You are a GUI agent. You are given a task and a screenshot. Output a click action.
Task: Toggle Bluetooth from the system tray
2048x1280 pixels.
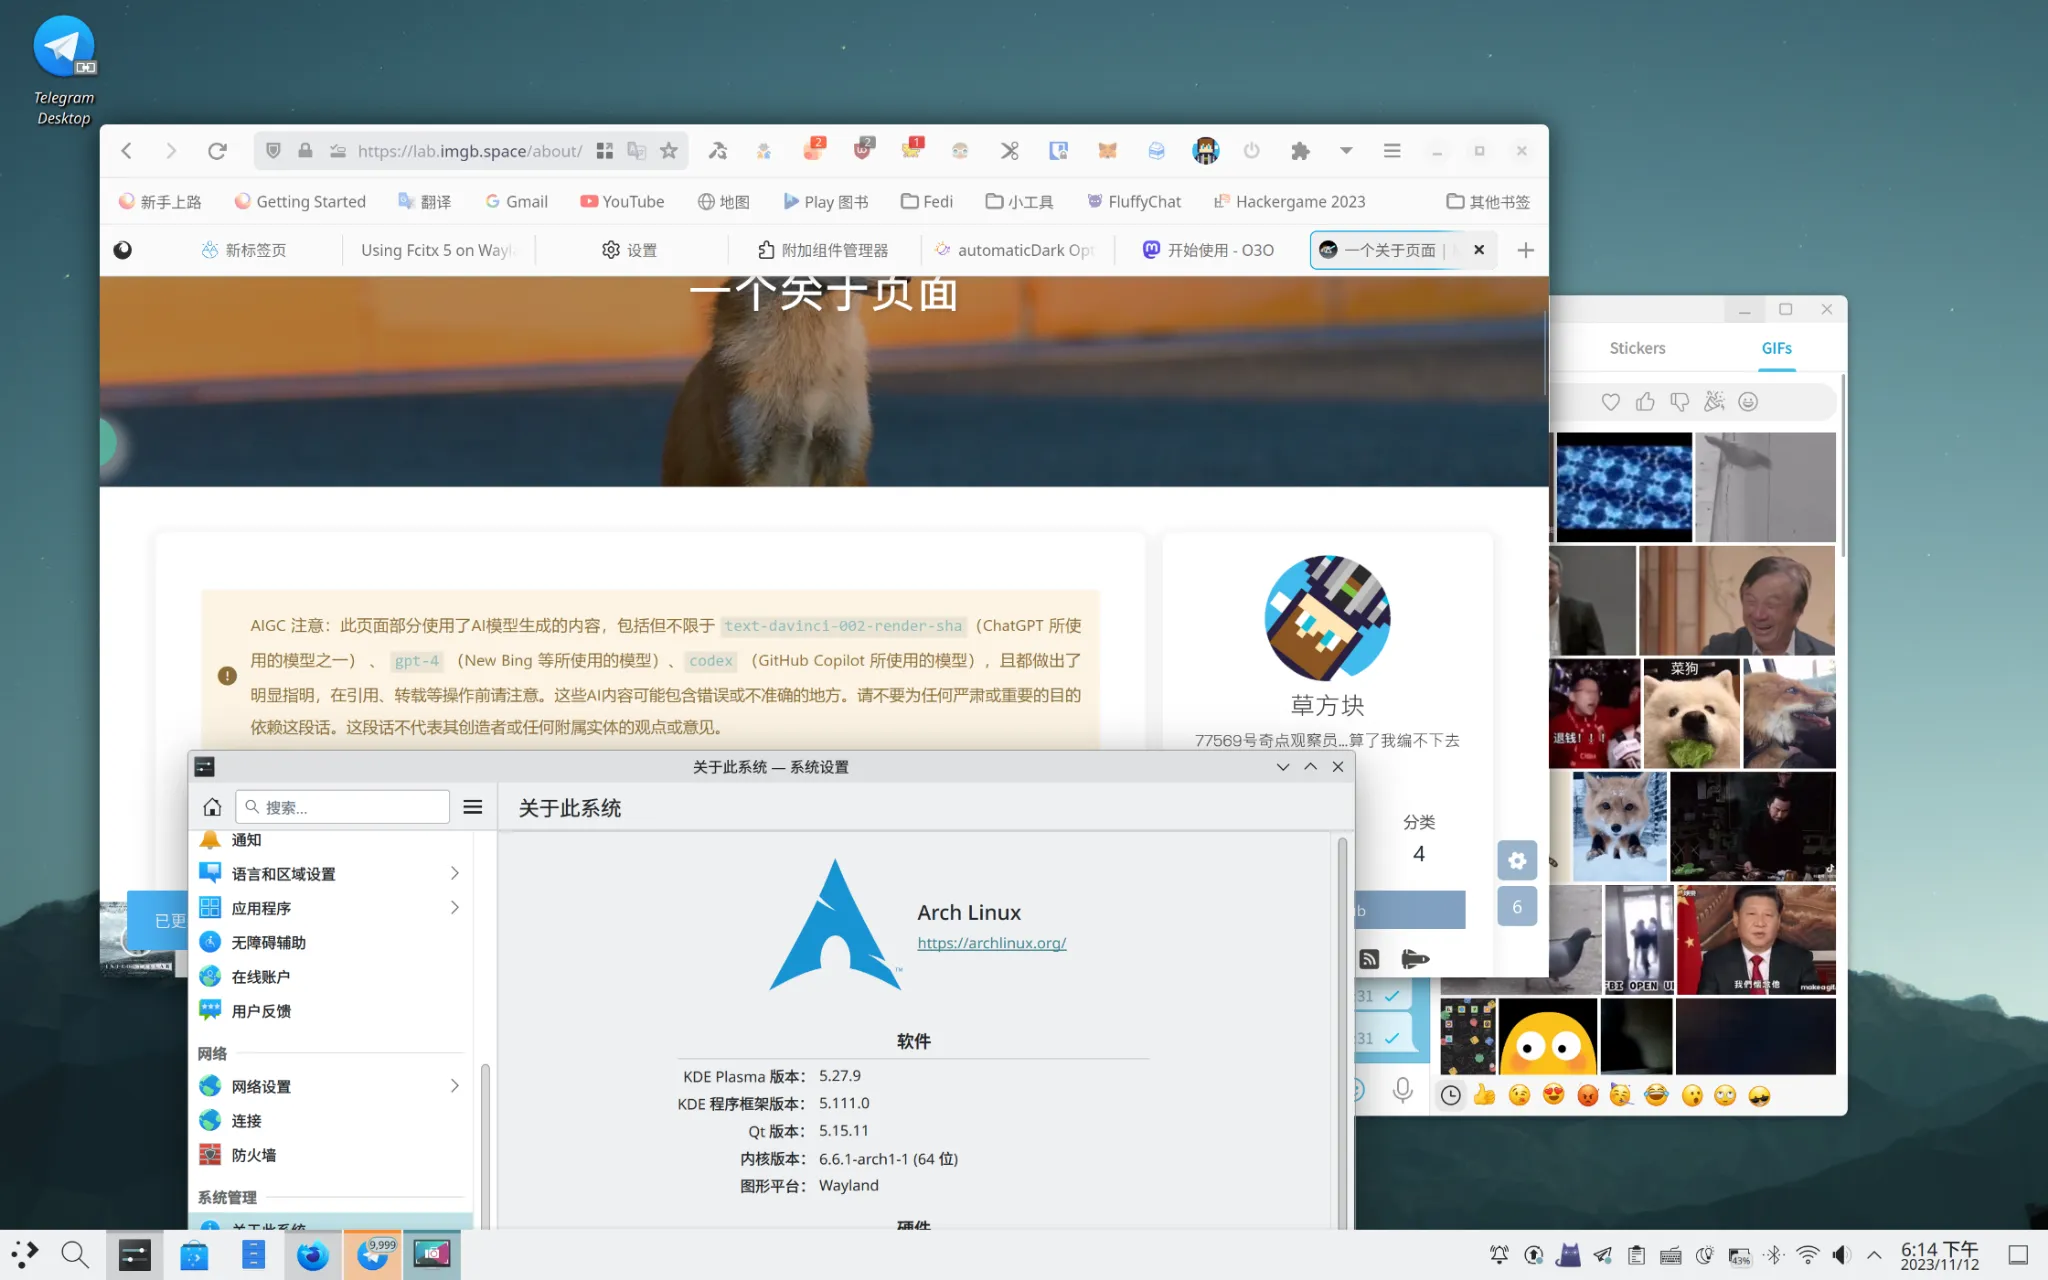[1773, 1255]
